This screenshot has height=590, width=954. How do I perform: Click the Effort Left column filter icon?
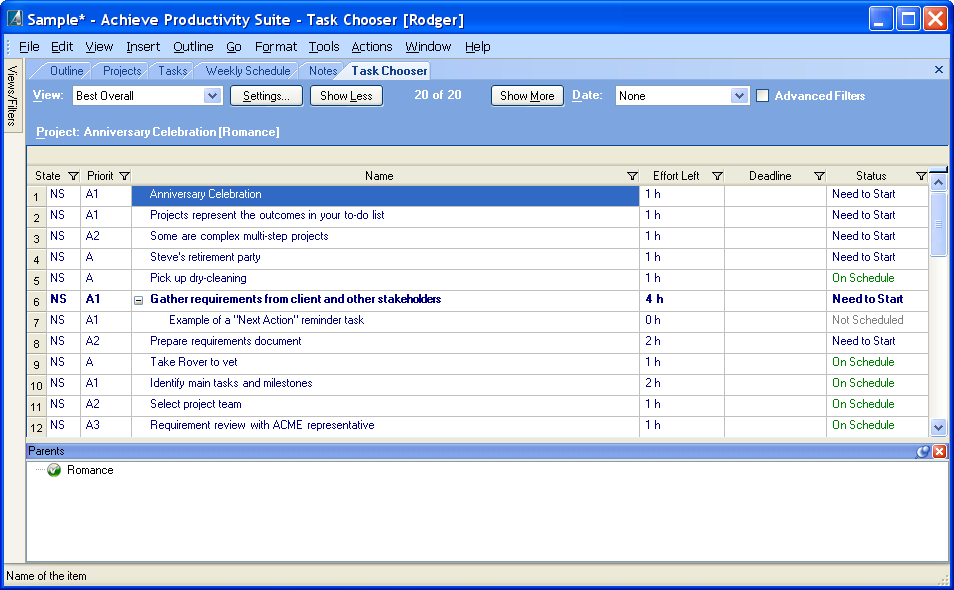(717, 176)
